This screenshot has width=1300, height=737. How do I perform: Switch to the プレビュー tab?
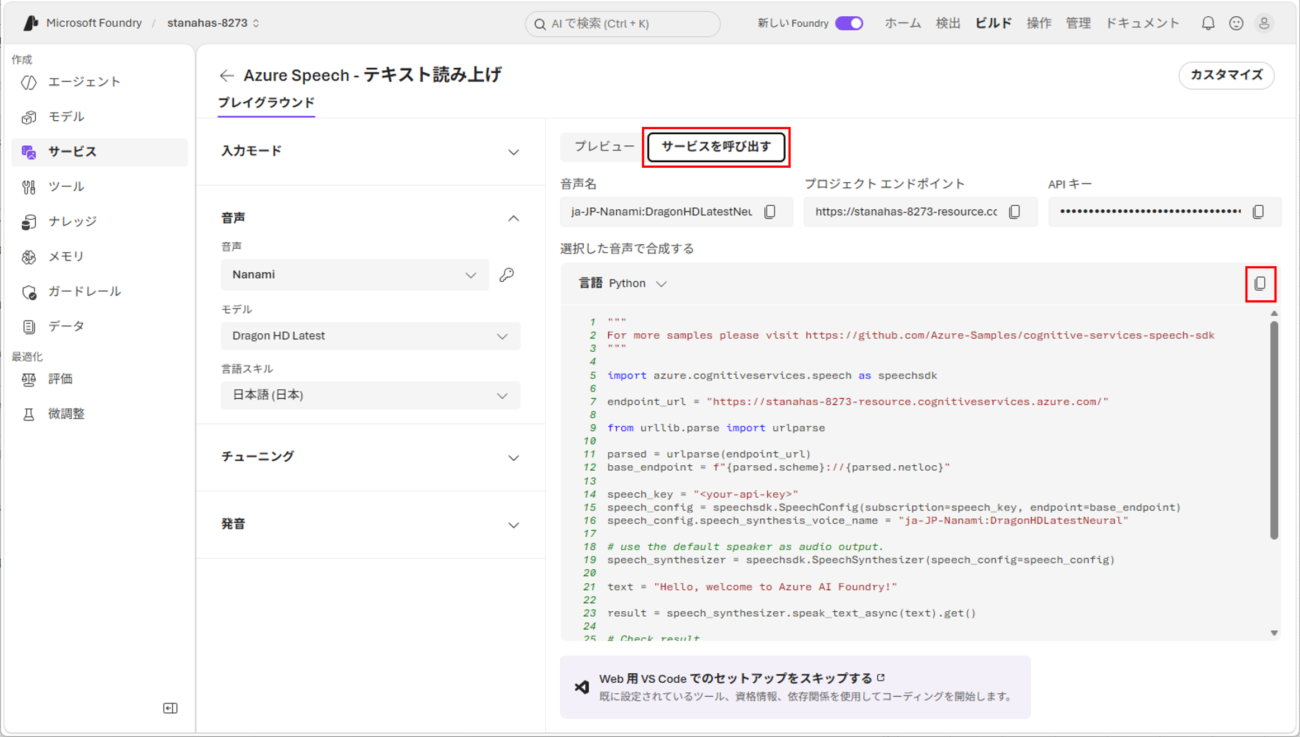(x=604, y=147)
